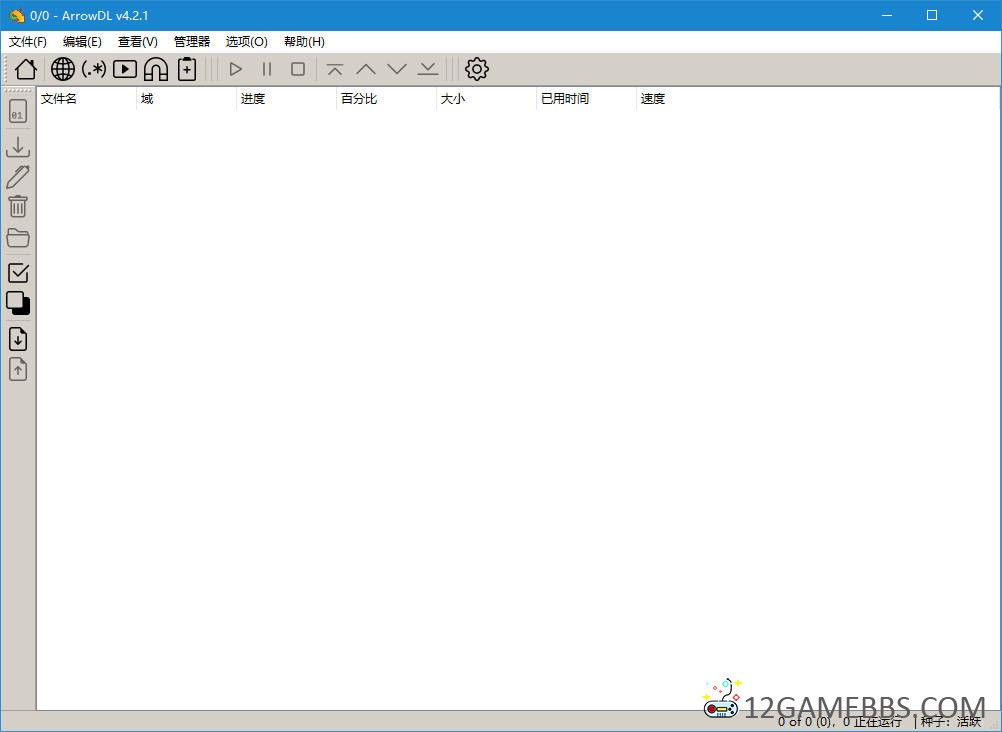Open the settings gear icon

(477, 69)
